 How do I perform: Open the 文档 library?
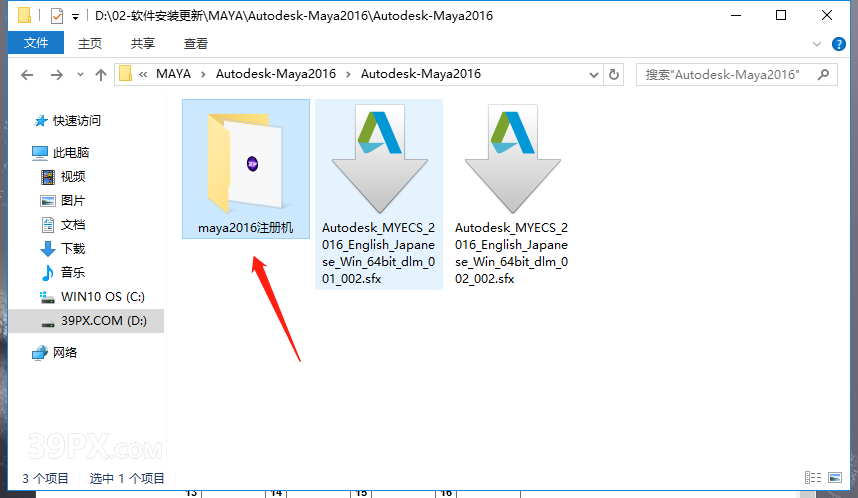pyautogui.click(x=73, y=225)
